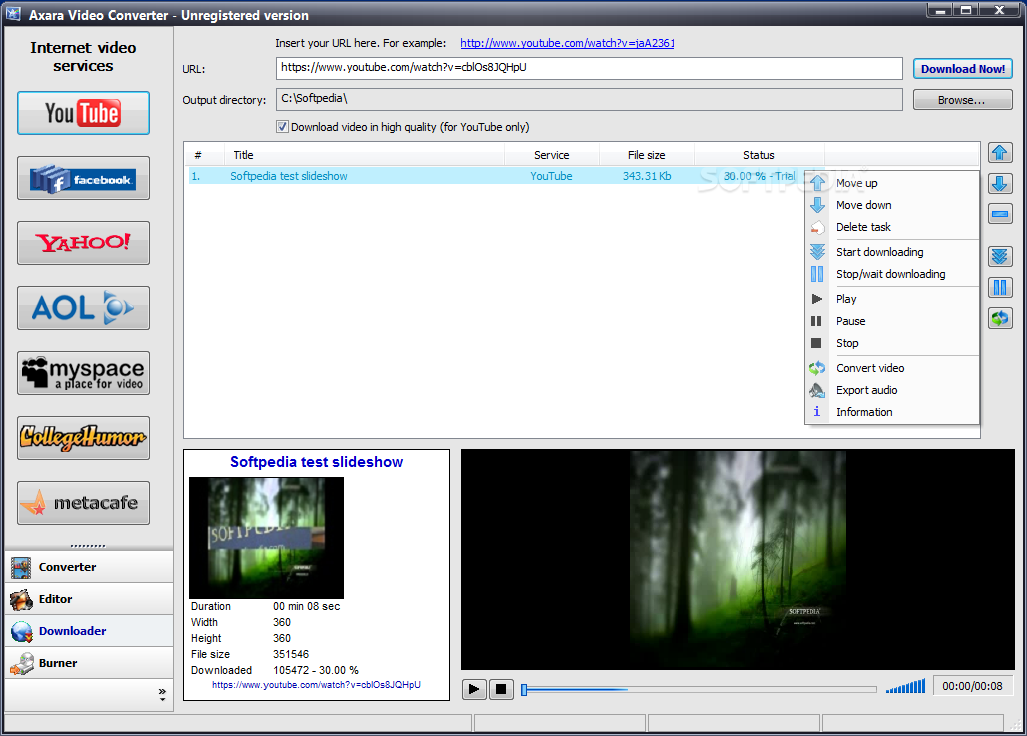The height and width of the screenshot is (736, 1027).
Task: Sort by the File size column header
Action: (x=646, y=155)
